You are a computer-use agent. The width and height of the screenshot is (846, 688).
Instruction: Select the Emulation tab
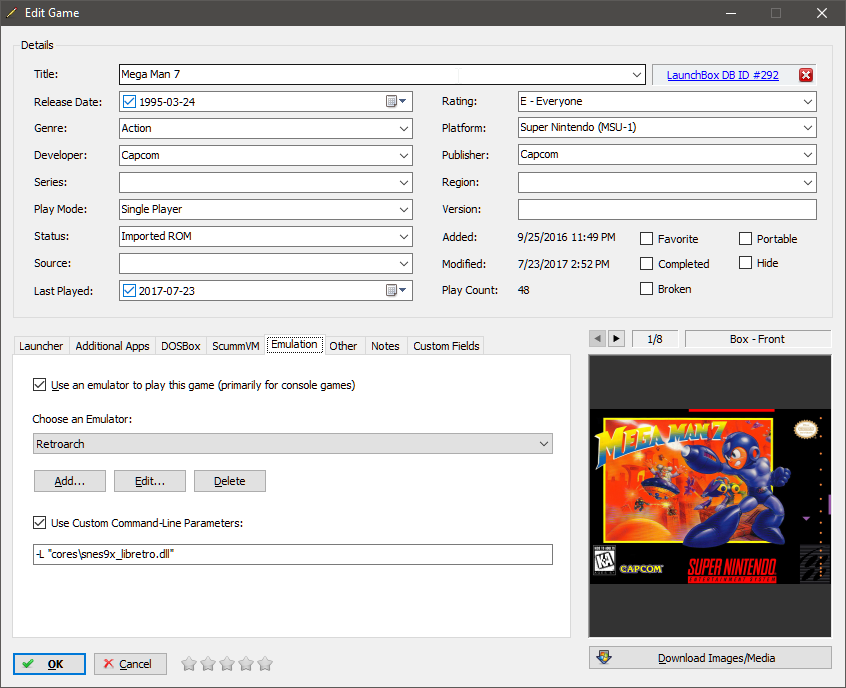click(x=295, y=344)
